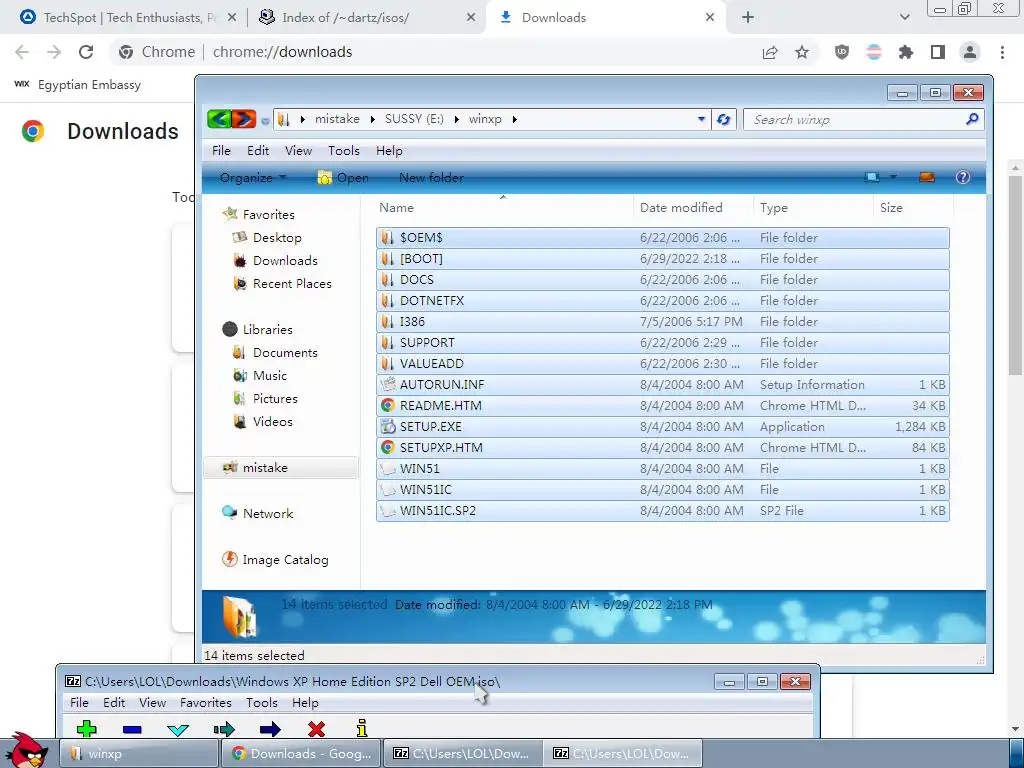
Task: Open Explorer Edit menu
Action: (x=258, y=151)
